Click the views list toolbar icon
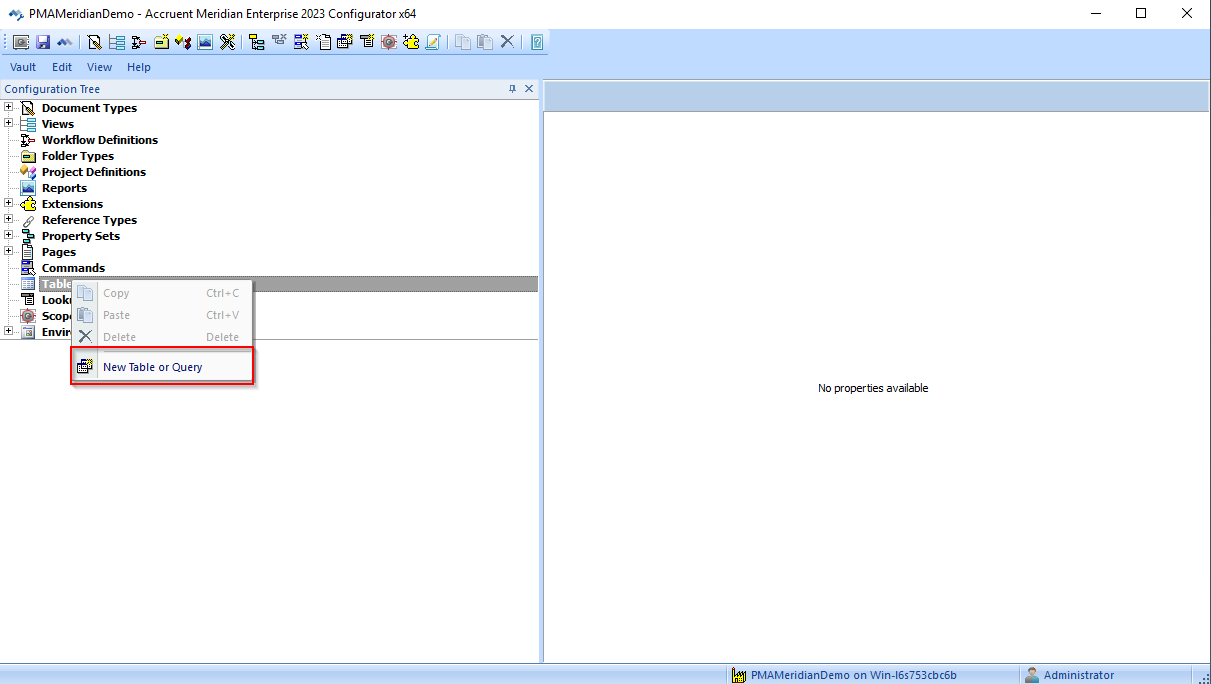1211x684 pixels. pyautogui.click(x=117, y=42)
